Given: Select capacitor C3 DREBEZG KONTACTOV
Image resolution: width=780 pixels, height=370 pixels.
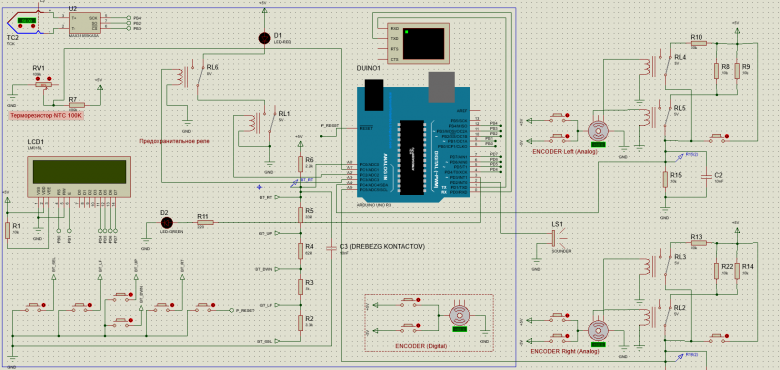Looking at the screenshot, I should coord(331,248).
